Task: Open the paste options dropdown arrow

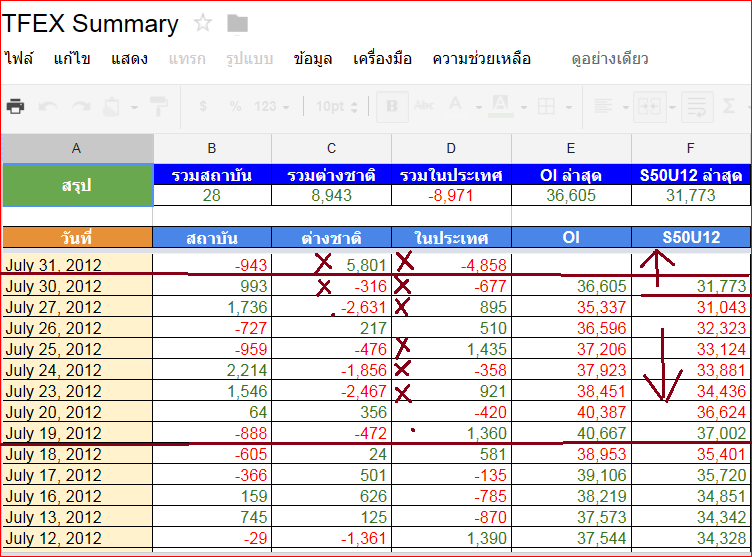Action: click(134, 107)
